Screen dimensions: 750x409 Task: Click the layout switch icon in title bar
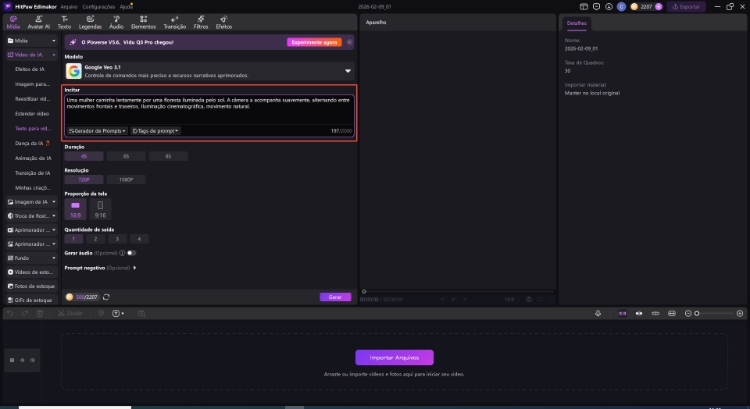point(584,7)
